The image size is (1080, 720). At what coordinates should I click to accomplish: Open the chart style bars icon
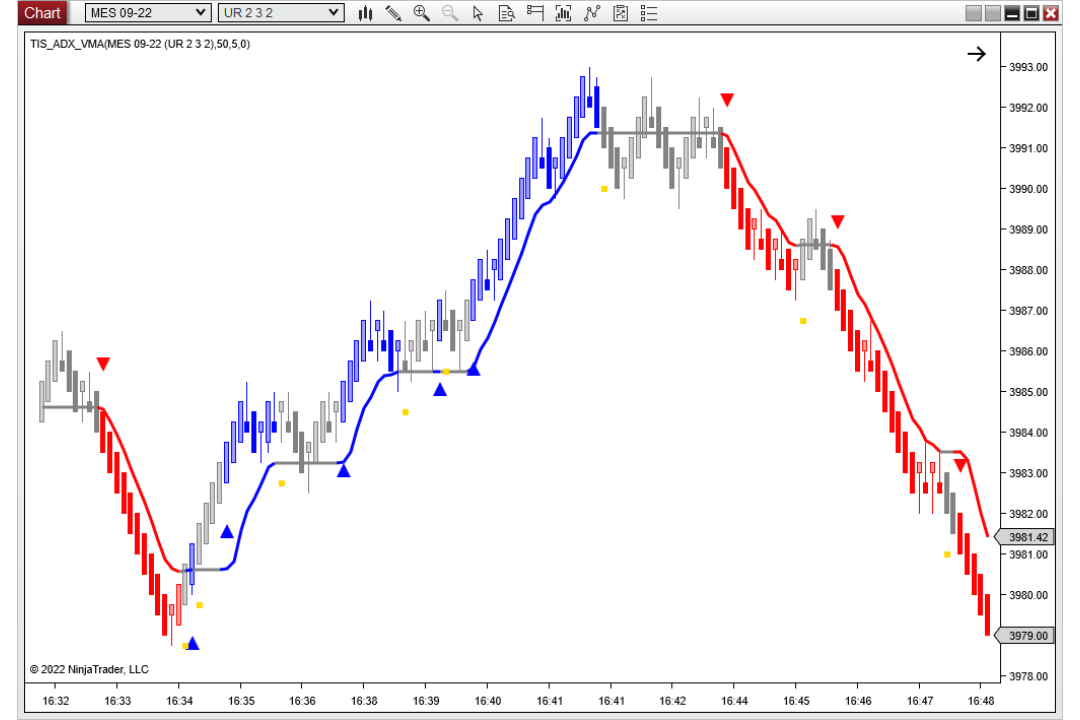[x=365, y=13]
